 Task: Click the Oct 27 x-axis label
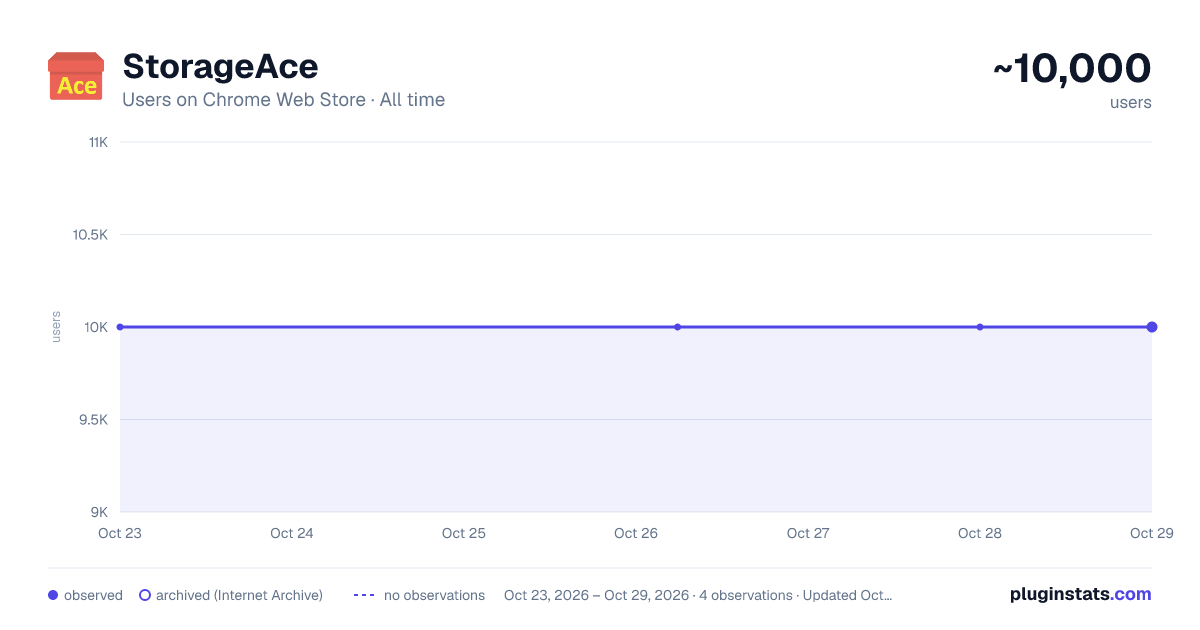tap(808, 533)
